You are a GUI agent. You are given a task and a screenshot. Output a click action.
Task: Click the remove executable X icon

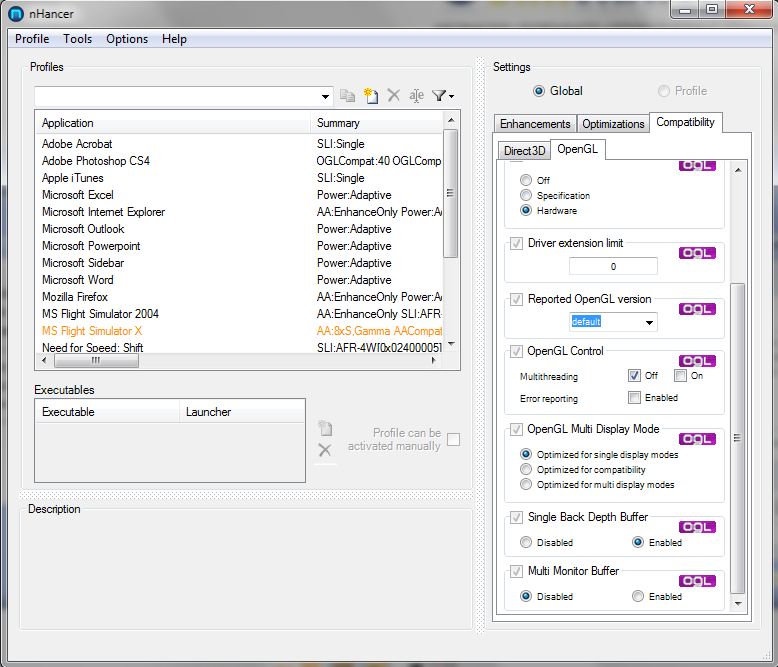325,451
